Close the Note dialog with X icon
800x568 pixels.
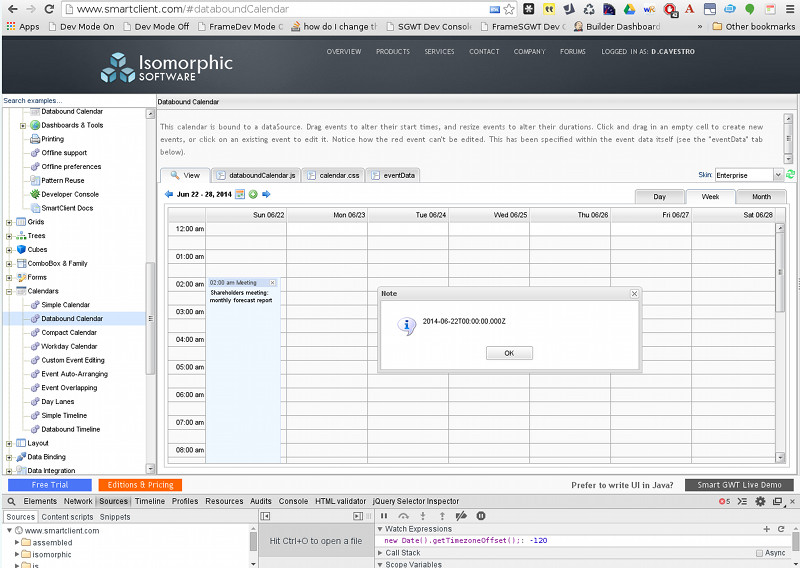(634, 293)
